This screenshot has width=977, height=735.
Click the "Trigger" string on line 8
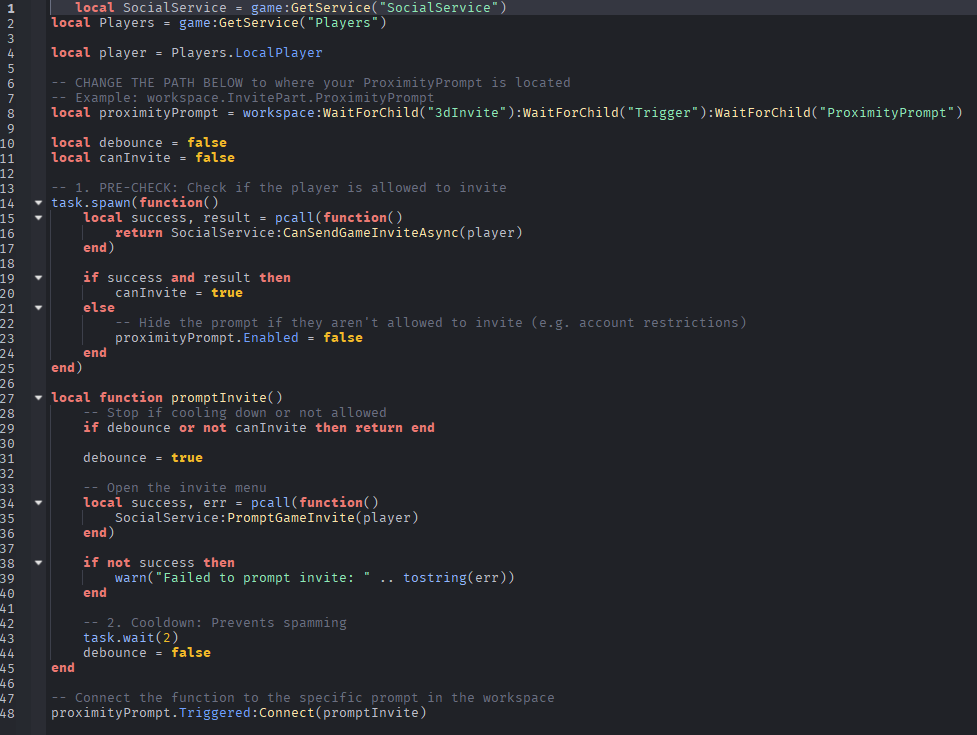point(662,113)
